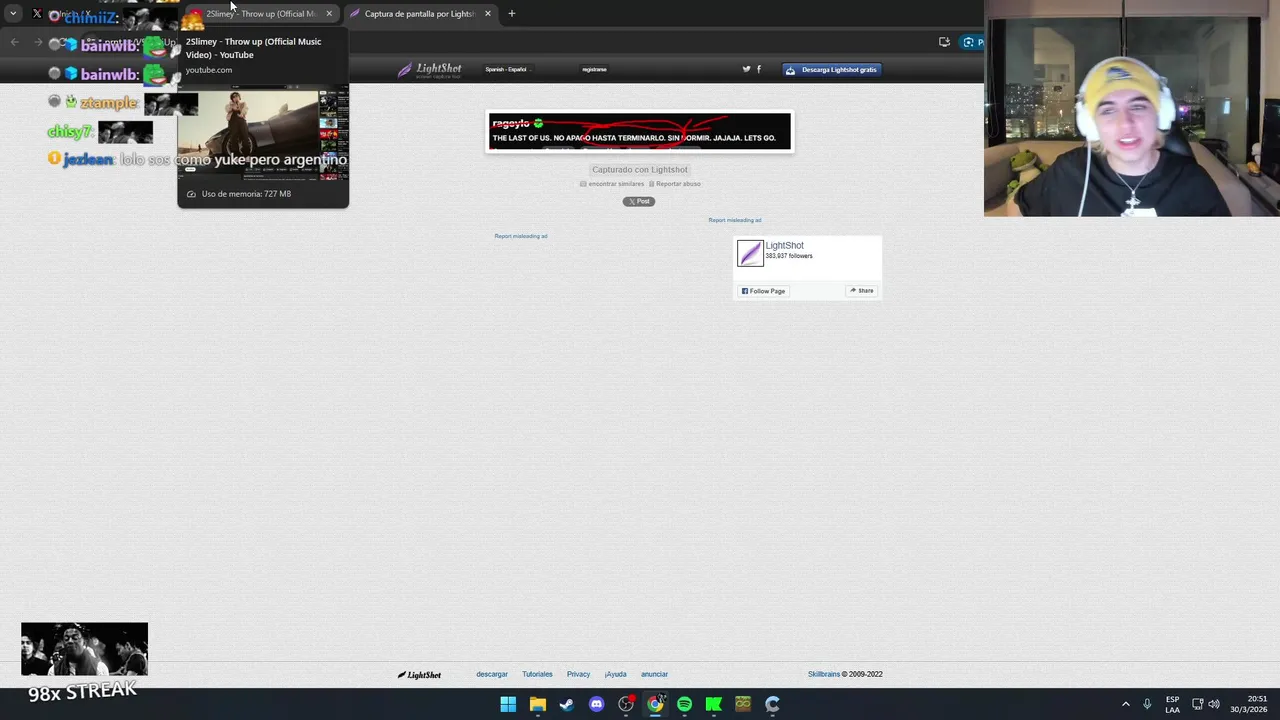Click the YouTube tab preview thumbnail

pos(263,132)
